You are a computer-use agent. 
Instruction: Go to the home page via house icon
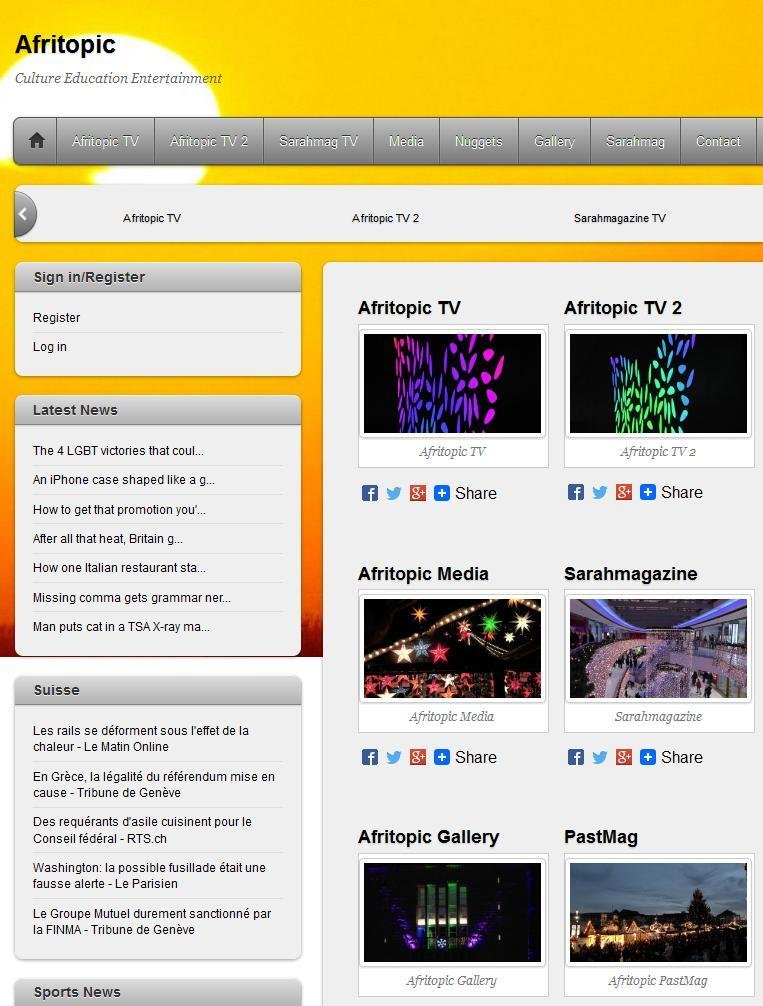(37, 141)
